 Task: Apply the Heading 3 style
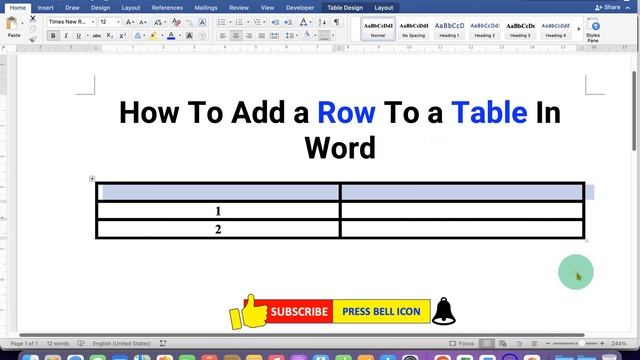(x=520, y=29)
